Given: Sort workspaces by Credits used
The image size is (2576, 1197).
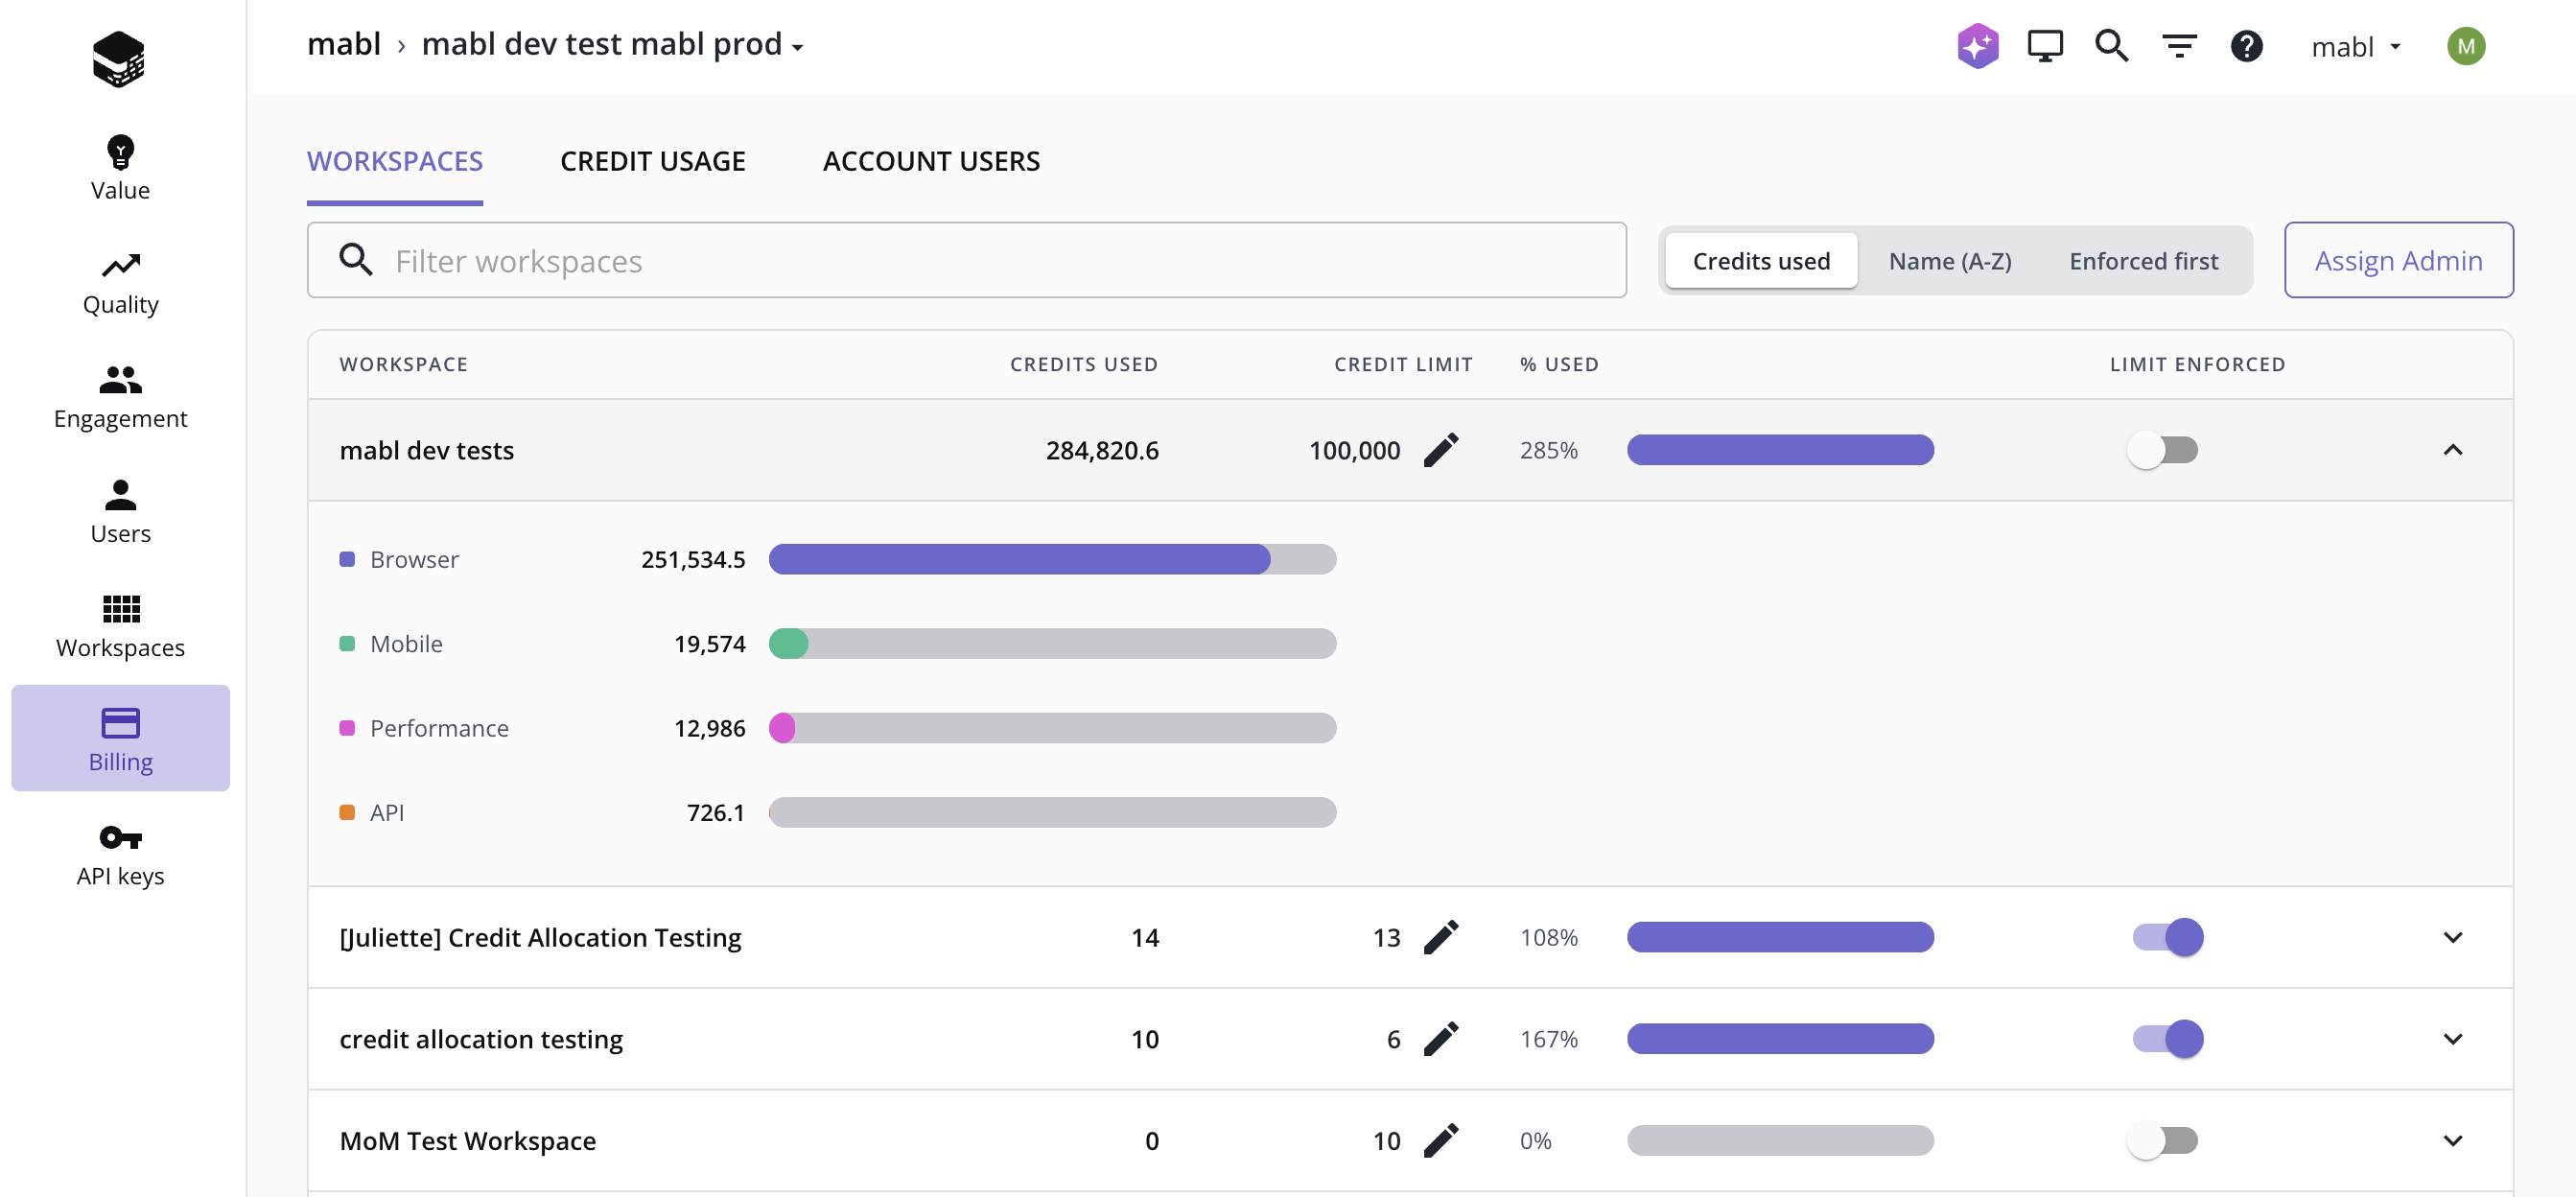Looking at the screenshot, I should 1761,261.
